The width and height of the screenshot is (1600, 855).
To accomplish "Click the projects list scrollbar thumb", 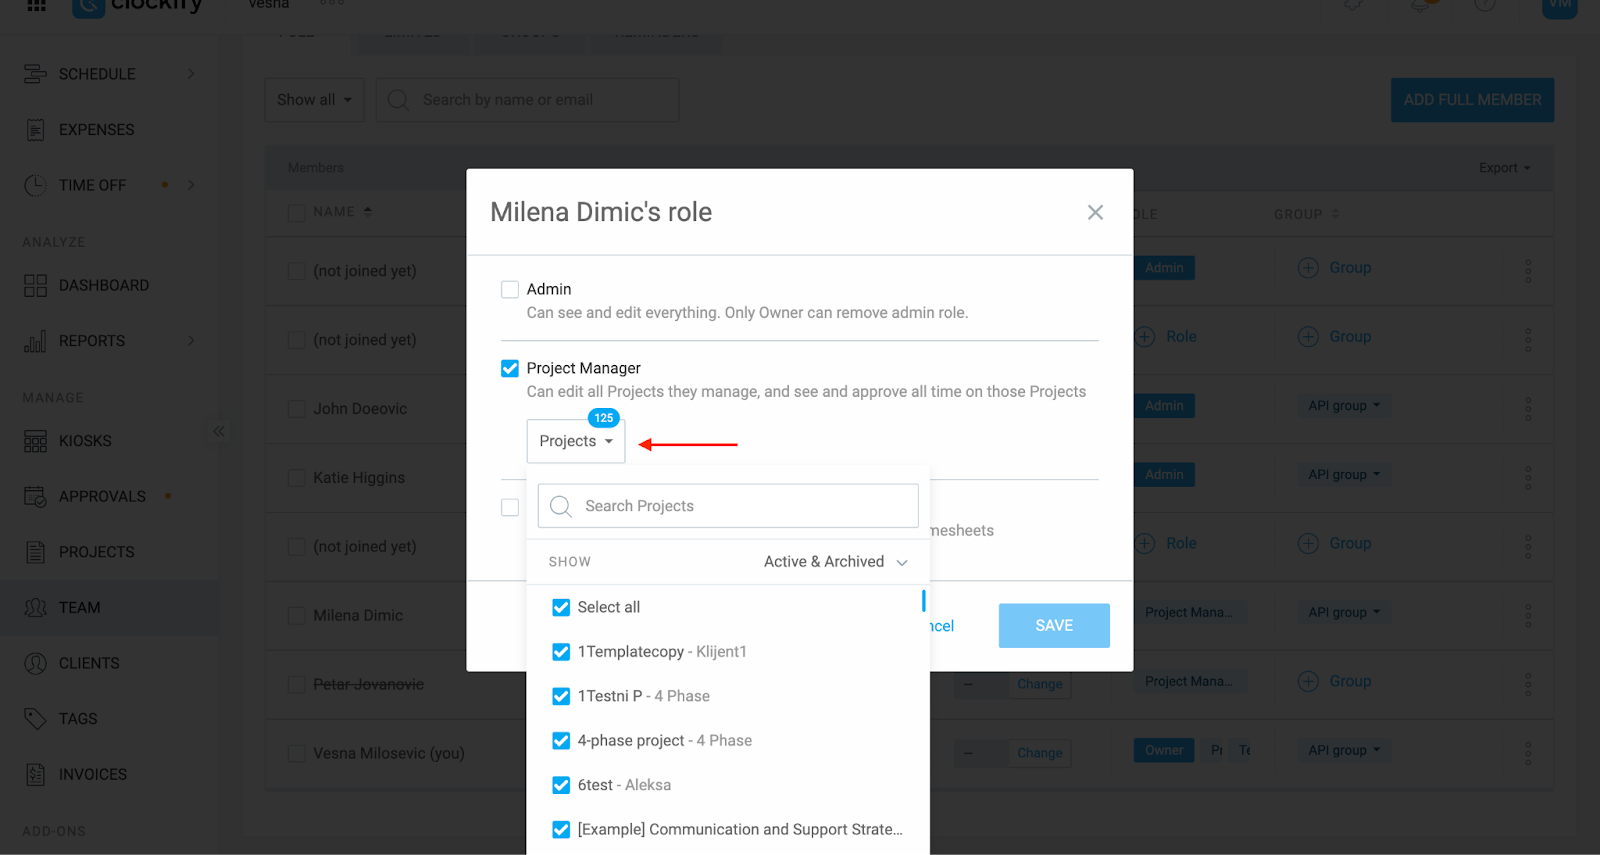I will pyautogui.click(x=923, y=600).
